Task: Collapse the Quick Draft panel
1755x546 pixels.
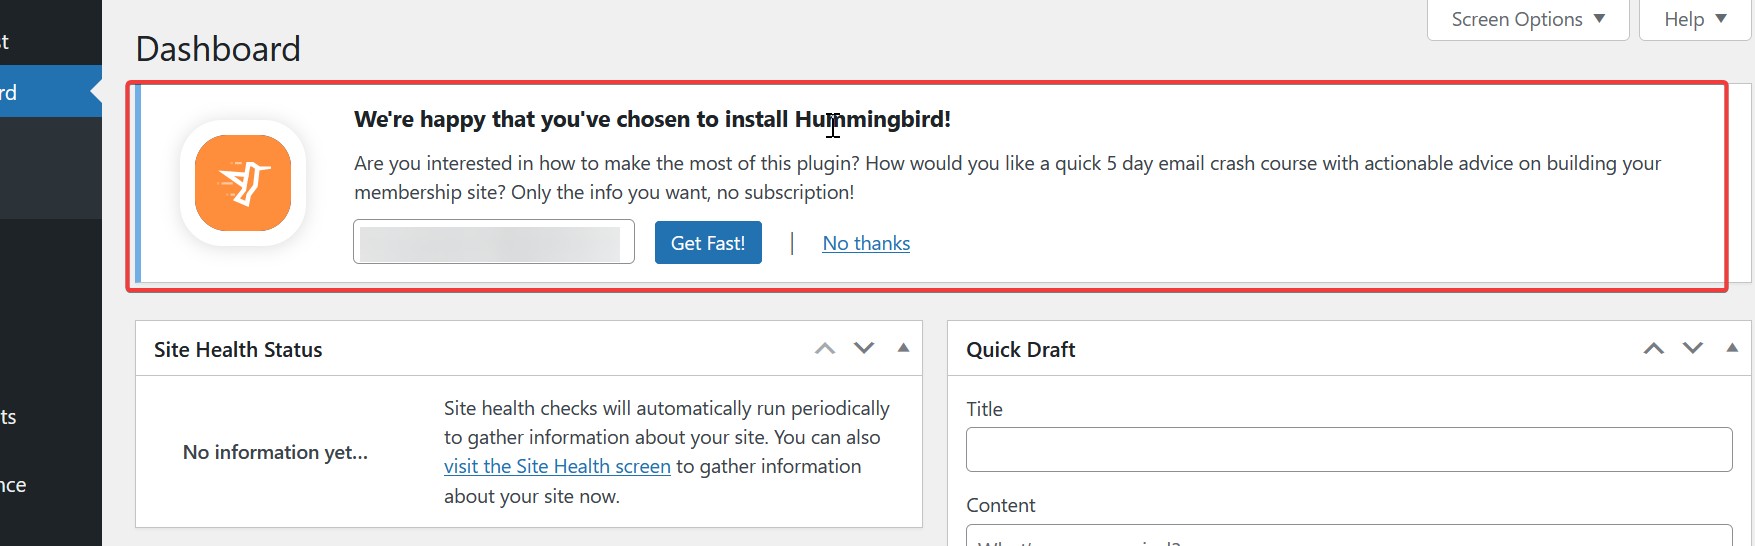Action: tap(1732, 348)
